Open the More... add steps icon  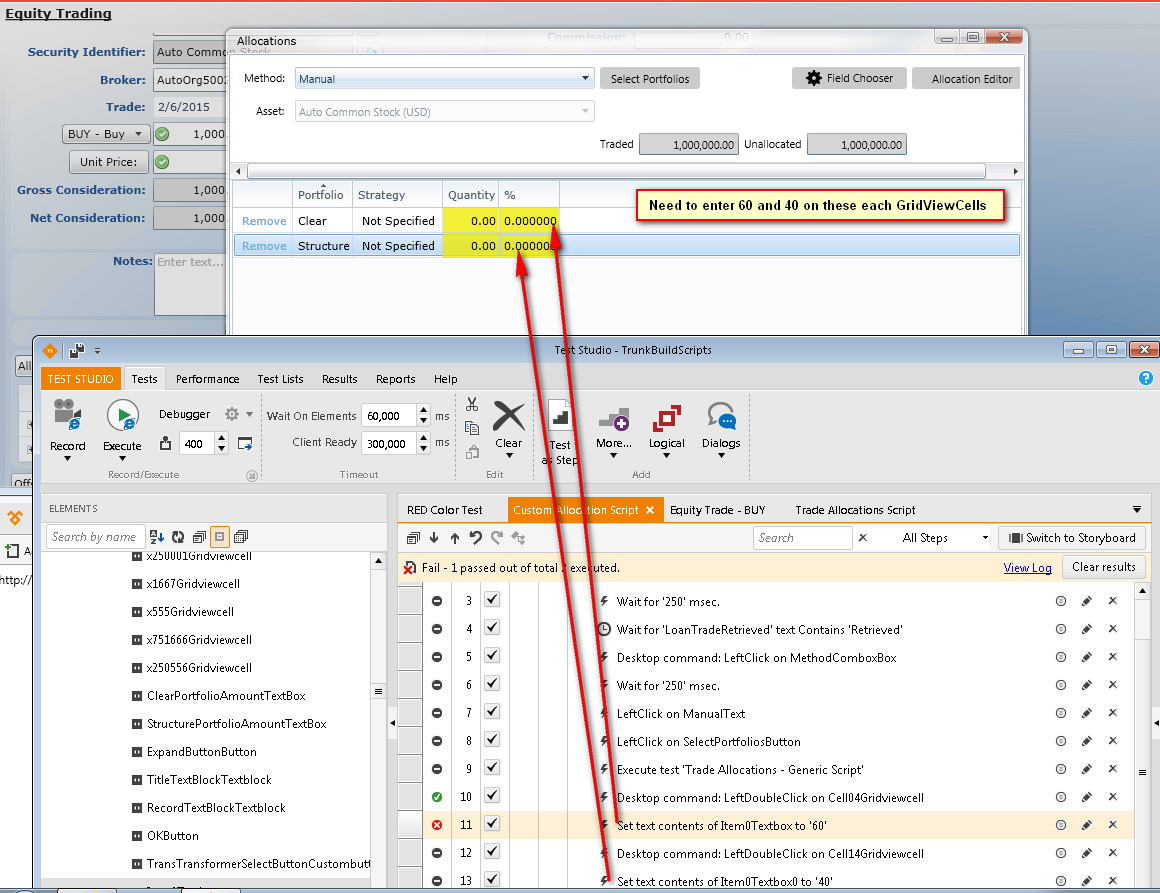pos(614,419)
